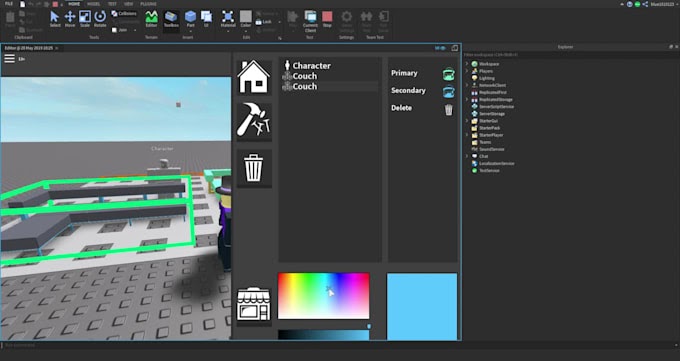Click the light blue color preview swatch
The image size is (680, 361).
[x=422, y=306]
